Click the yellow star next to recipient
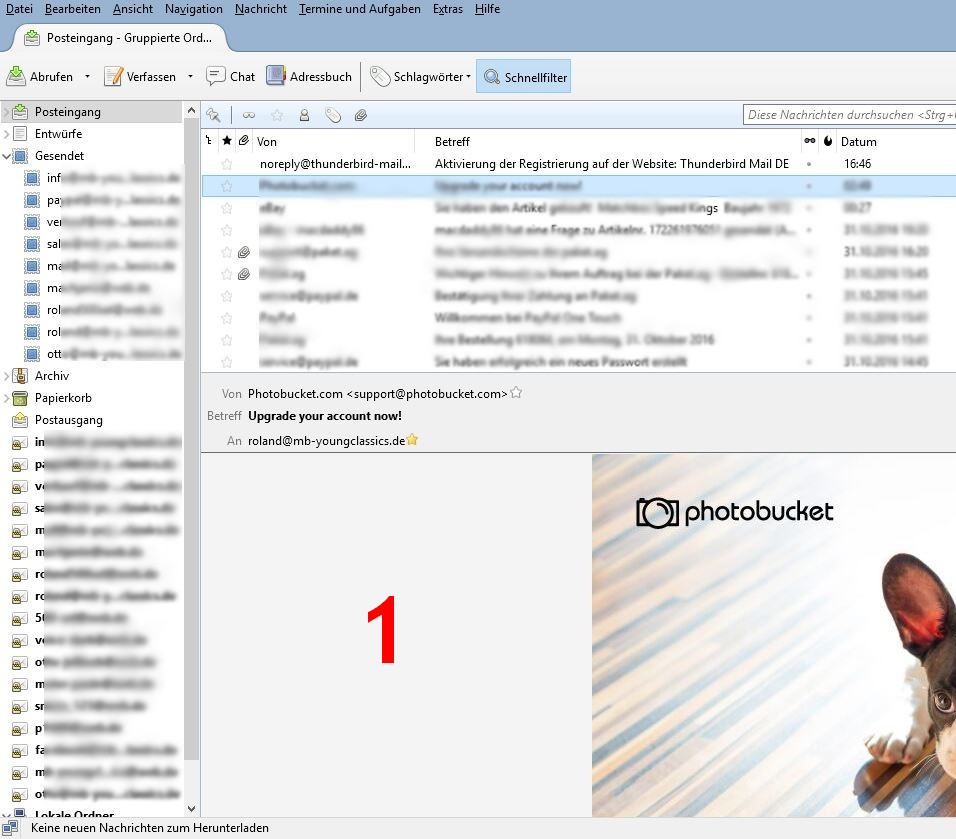The height and width of the screenshot is (839, 956). [412, 439]
